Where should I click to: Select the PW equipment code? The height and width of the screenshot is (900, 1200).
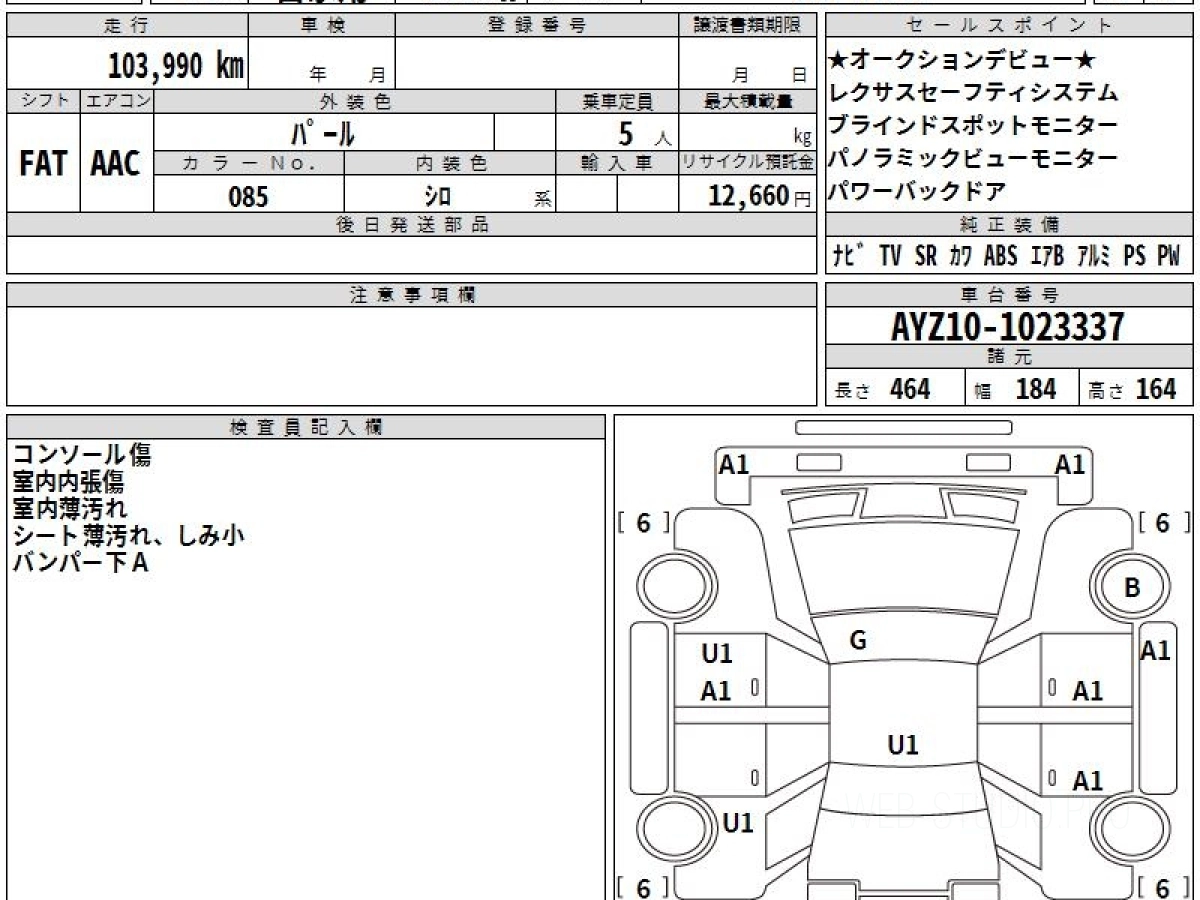1169,256
